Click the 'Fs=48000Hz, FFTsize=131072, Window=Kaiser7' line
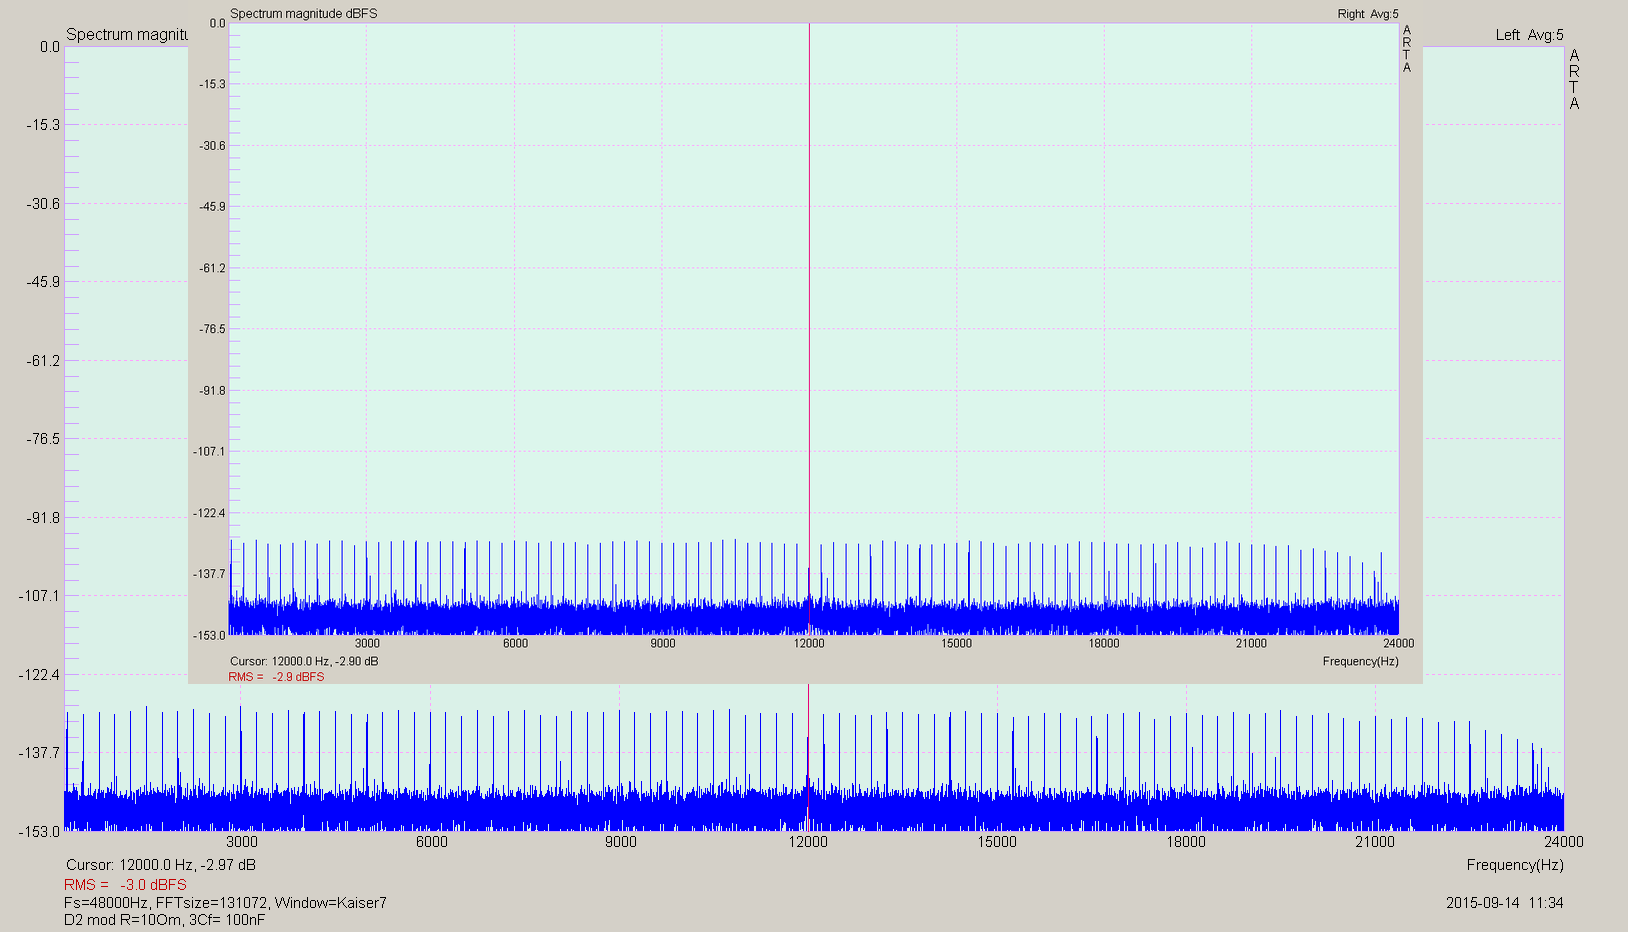 tap(225, 903)
